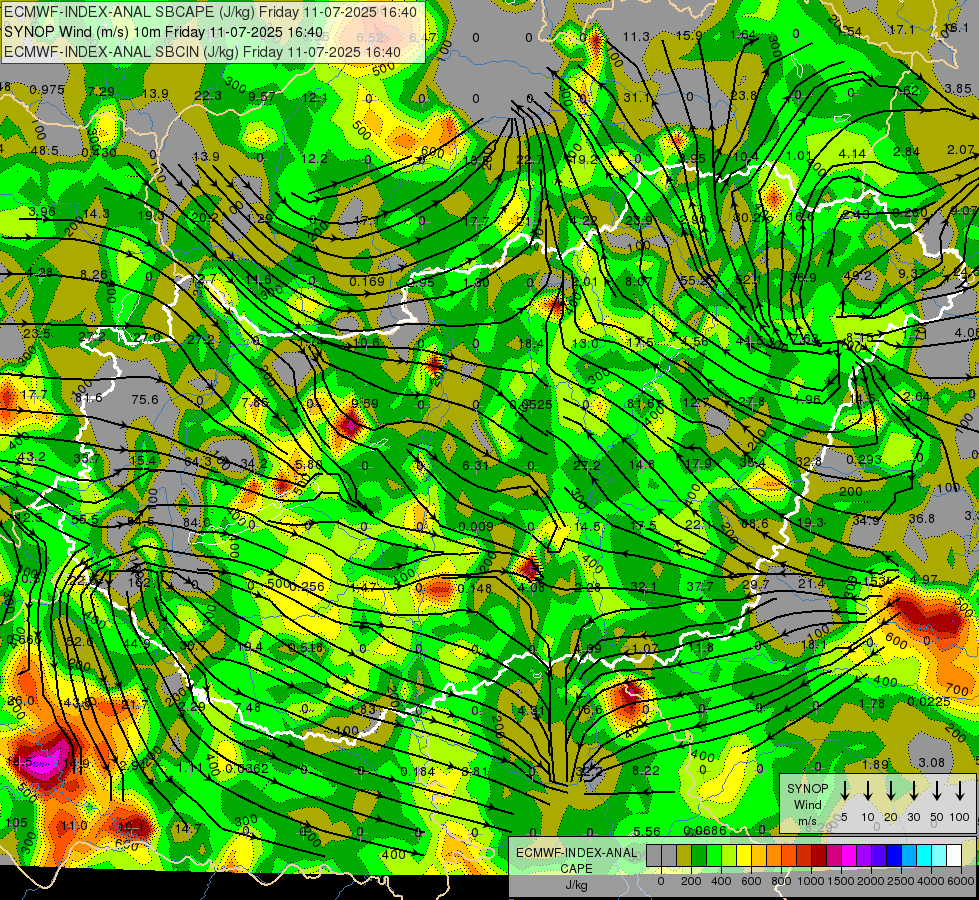Click the station value 4.97
The image size is (979, 900).
(x=923, y=580)
